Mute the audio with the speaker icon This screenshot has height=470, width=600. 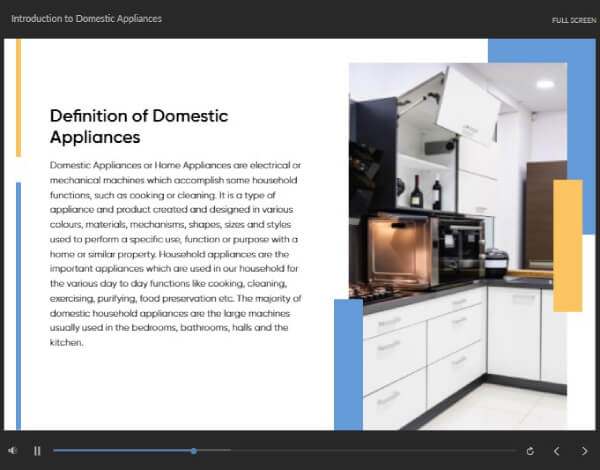click(13, 451)
